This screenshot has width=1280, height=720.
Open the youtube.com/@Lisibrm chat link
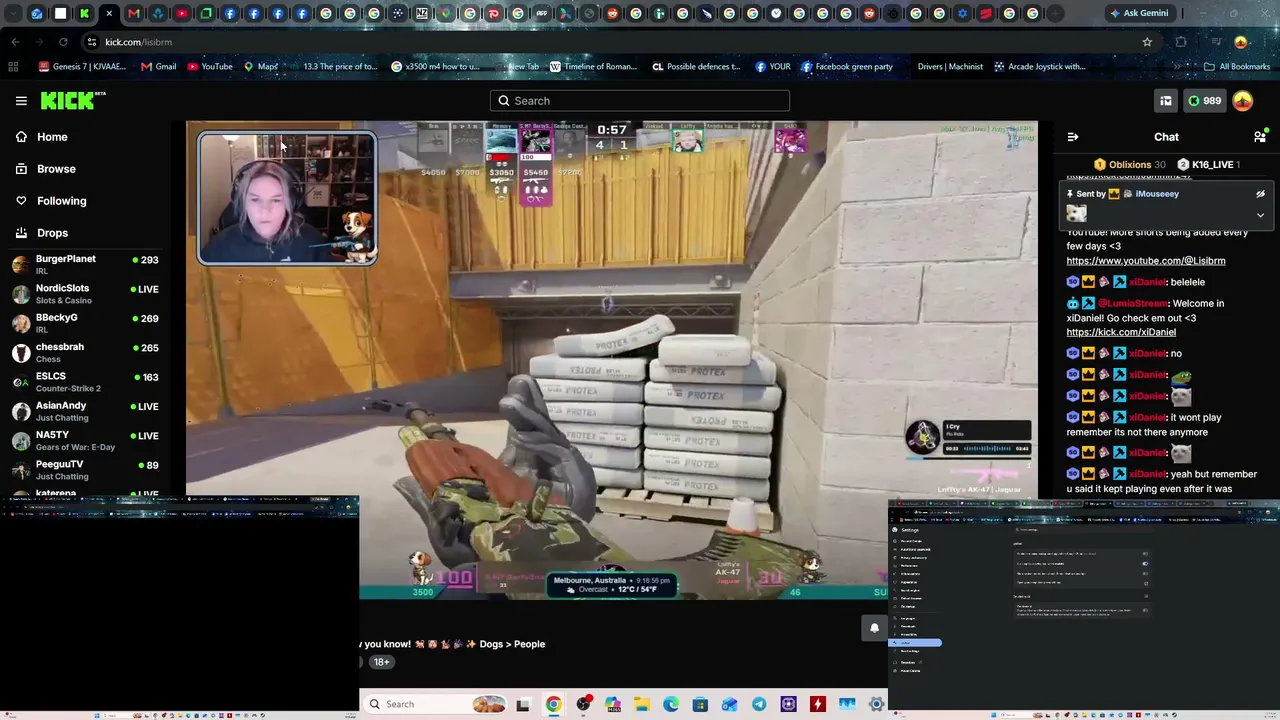(x=1146, y=261)
